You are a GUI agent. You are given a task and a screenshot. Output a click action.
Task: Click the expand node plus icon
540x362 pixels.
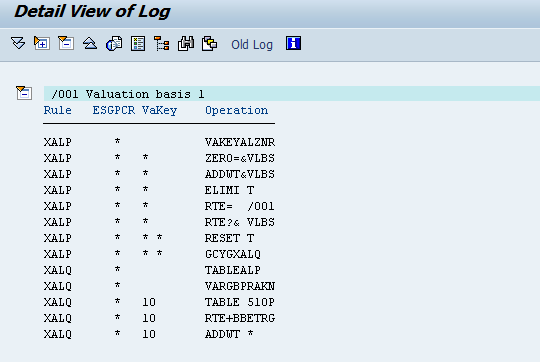[42, 43]
